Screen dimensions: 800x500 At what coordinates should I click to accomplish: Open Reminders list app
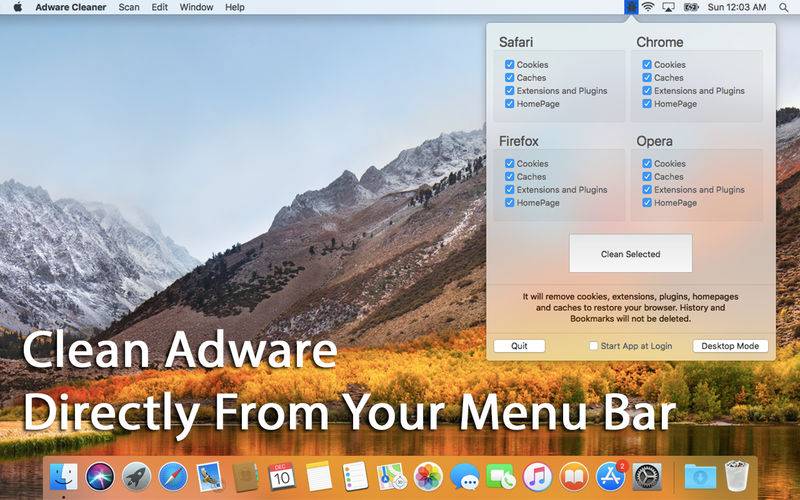click(355, 477)
